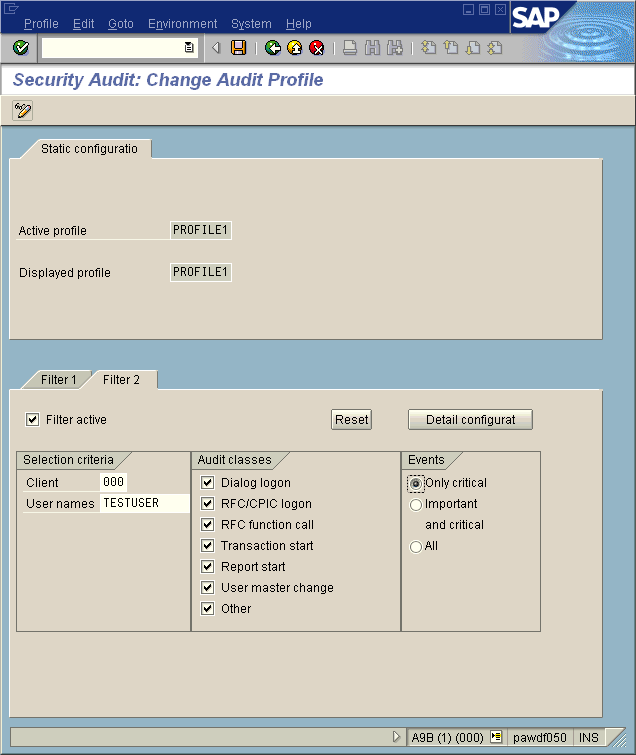Screen dimensions: 636x755
Task: Click the User names field TESTUSER
Action: pos(144,503)
